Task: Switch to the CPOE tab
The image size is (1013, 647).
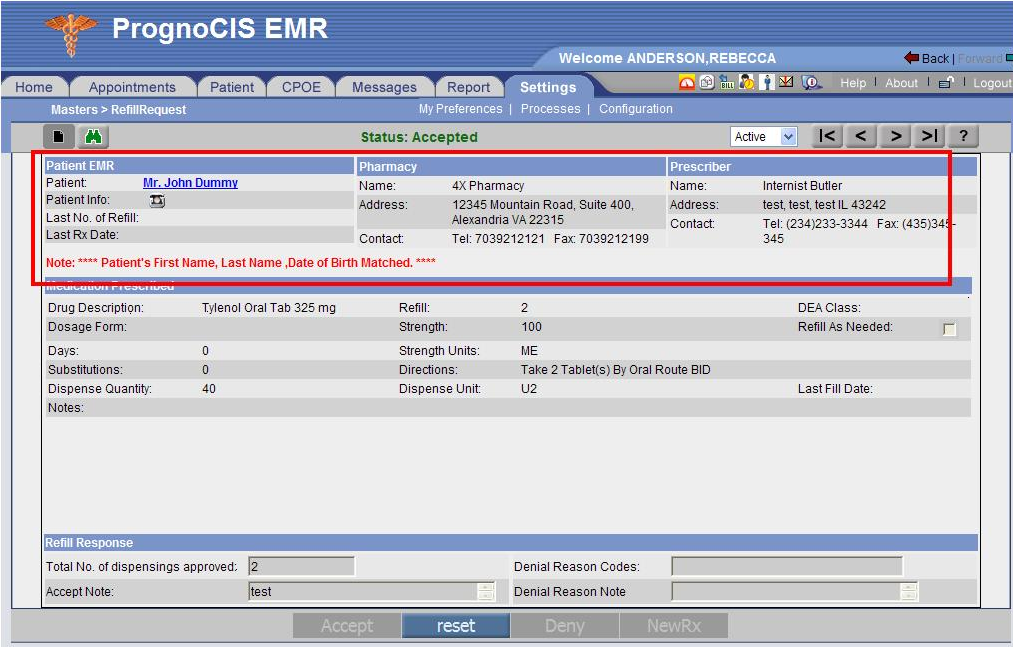Action: 301,87
